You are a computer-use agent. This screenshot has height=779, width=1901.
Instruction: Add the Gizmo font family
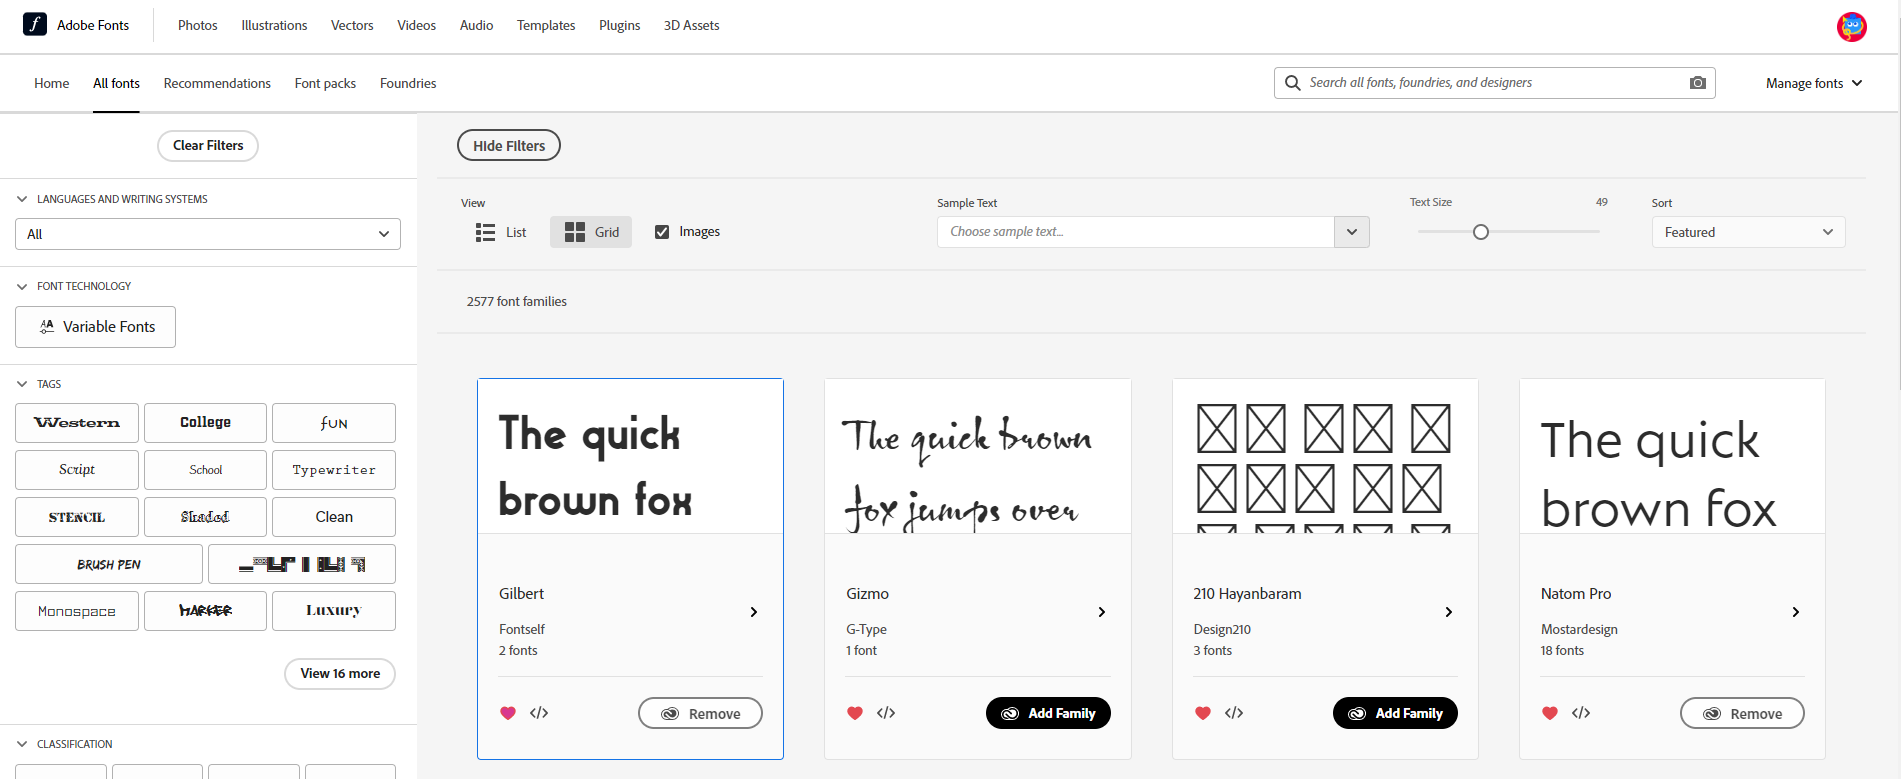[x=1047, y=713]
